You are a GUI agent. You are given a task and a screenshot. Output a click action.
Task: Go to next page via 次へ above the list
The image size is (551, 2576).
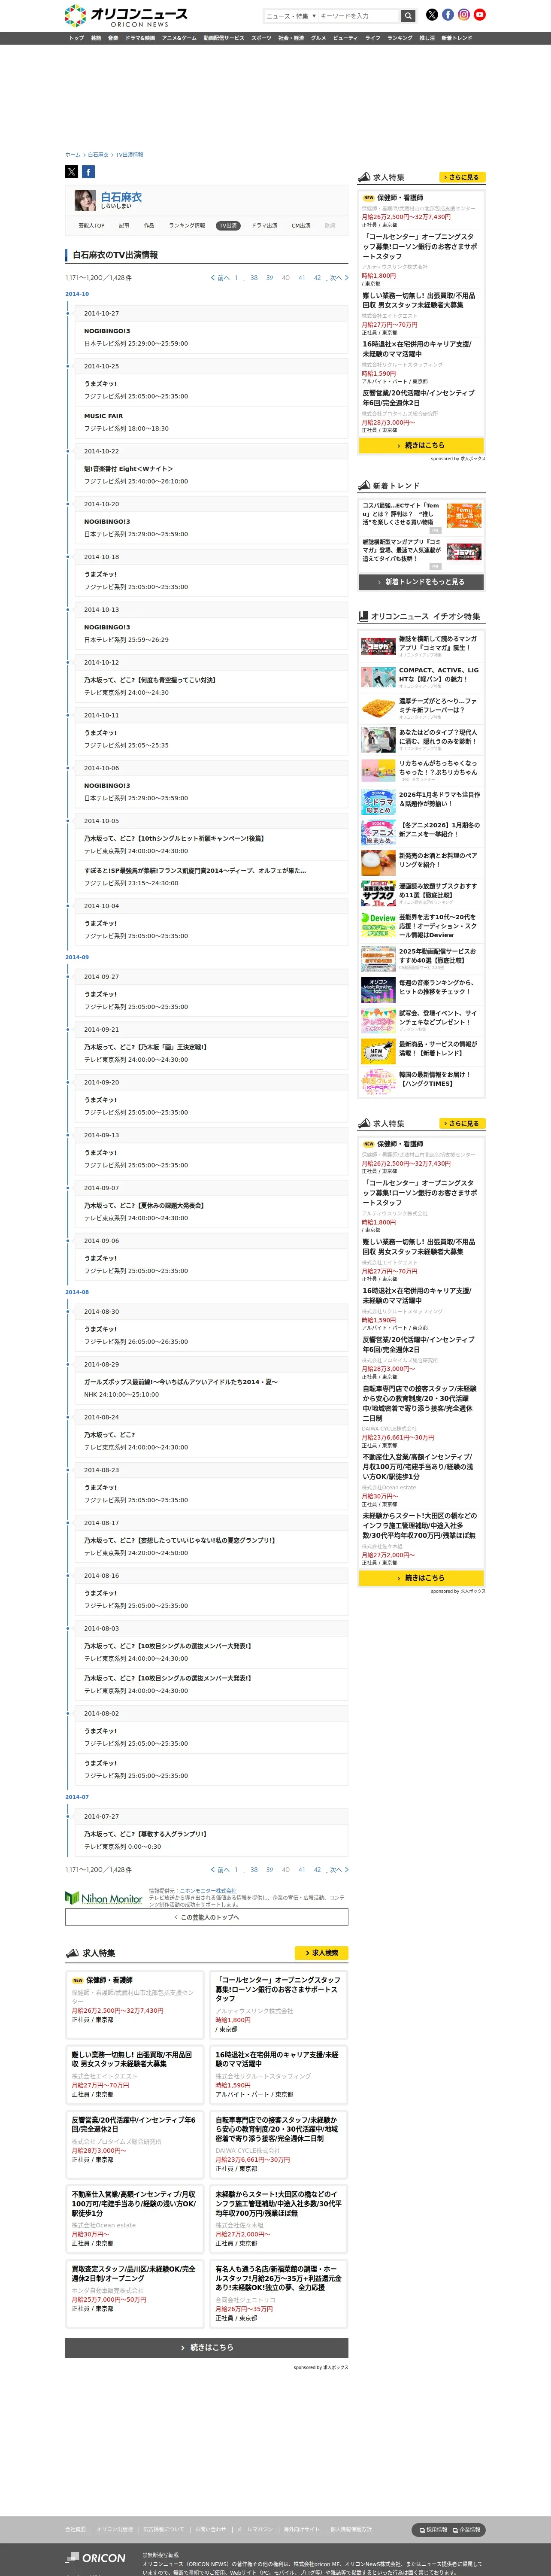[x=338, y=278]
